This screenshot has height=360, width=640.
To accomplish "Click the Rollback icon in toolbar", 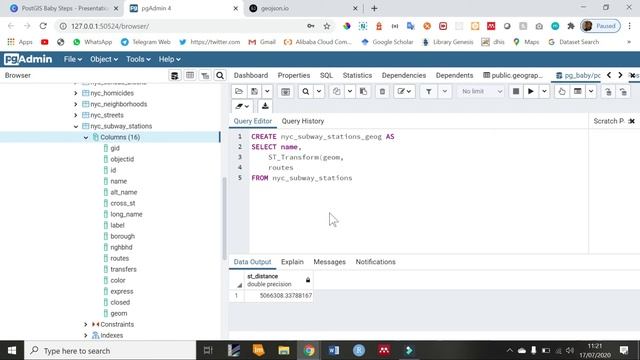I will pyautogui.click(x=623, y=91).
